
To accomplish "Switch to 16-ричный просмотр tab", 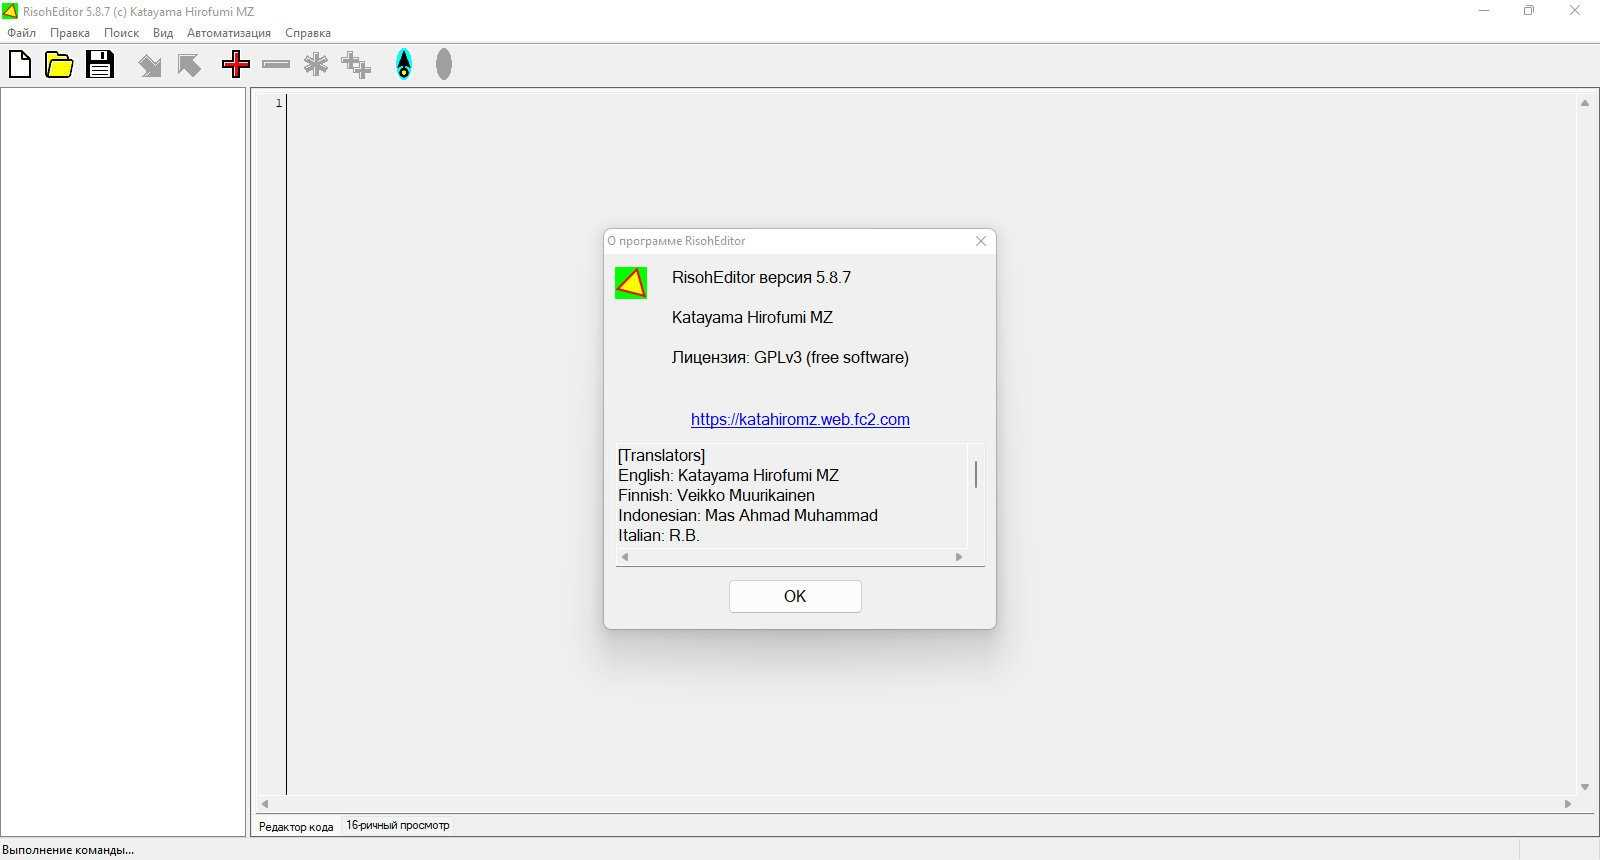I will [x=398, y=826].
